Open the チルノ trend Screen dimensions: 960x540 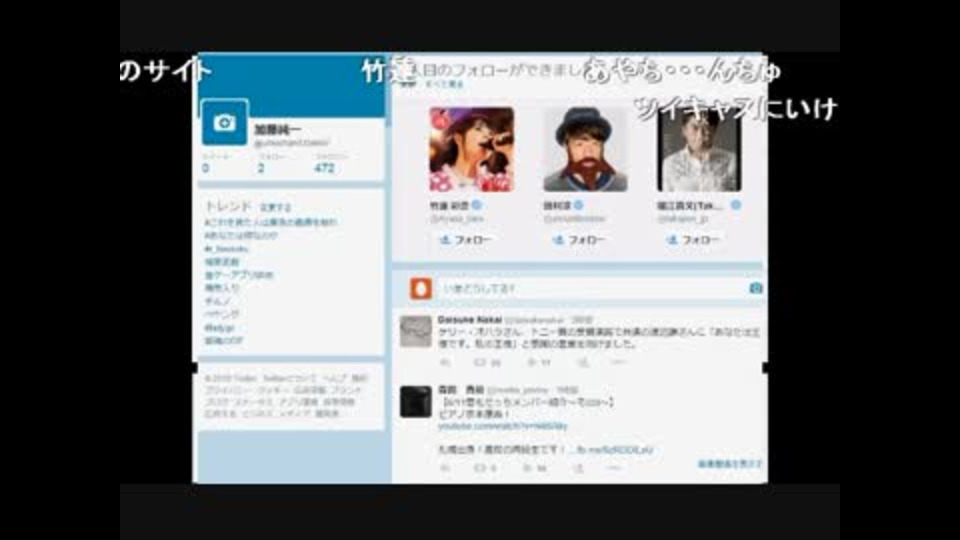click(x=217, y=301)
